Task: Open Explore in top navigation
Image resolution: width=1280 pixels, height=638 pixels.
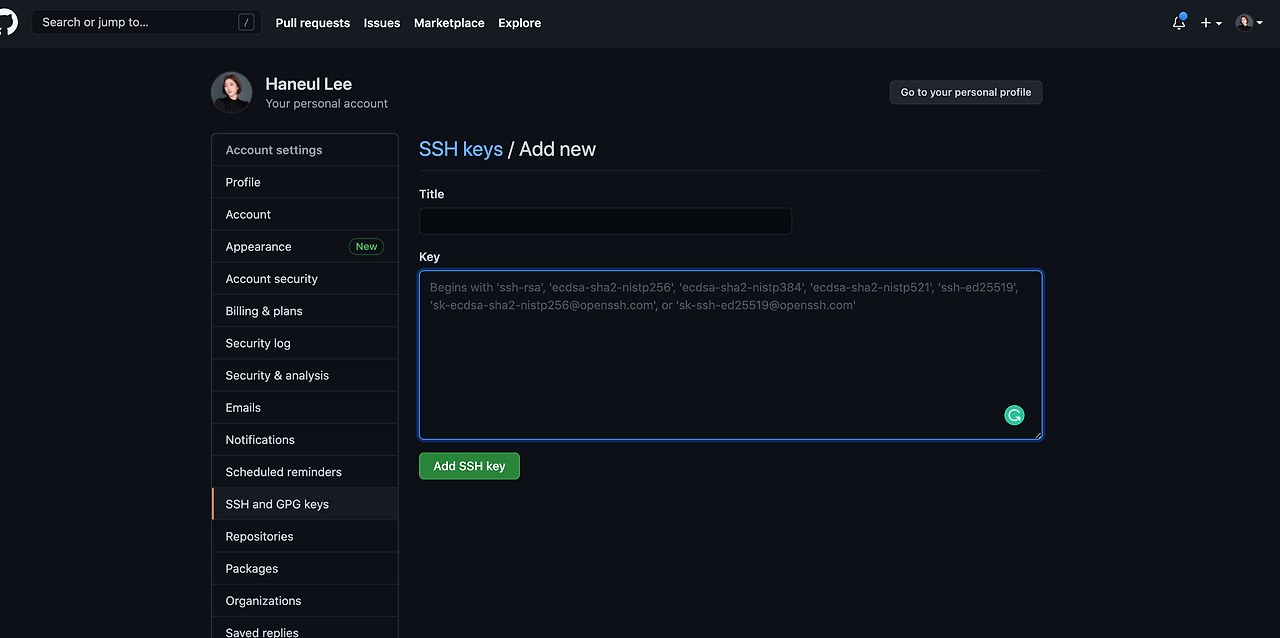Action: click(520, 23)
